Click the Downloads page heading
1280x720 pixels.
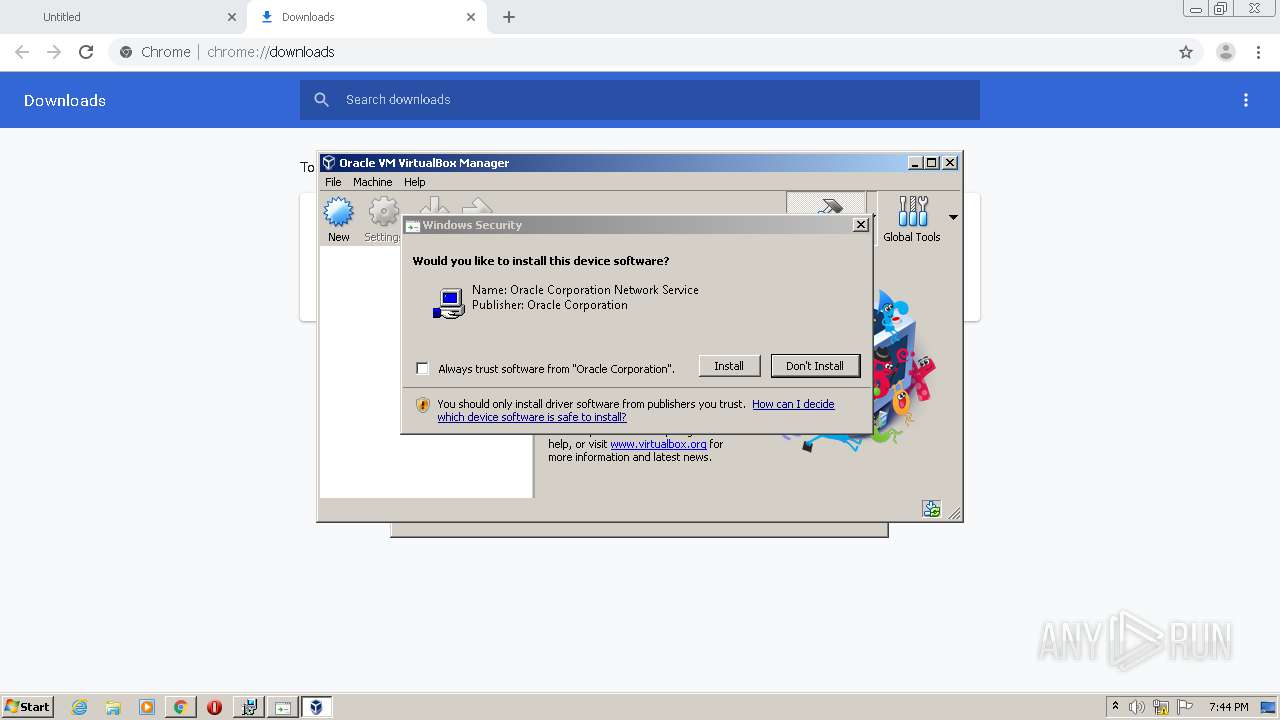point(65,100)
